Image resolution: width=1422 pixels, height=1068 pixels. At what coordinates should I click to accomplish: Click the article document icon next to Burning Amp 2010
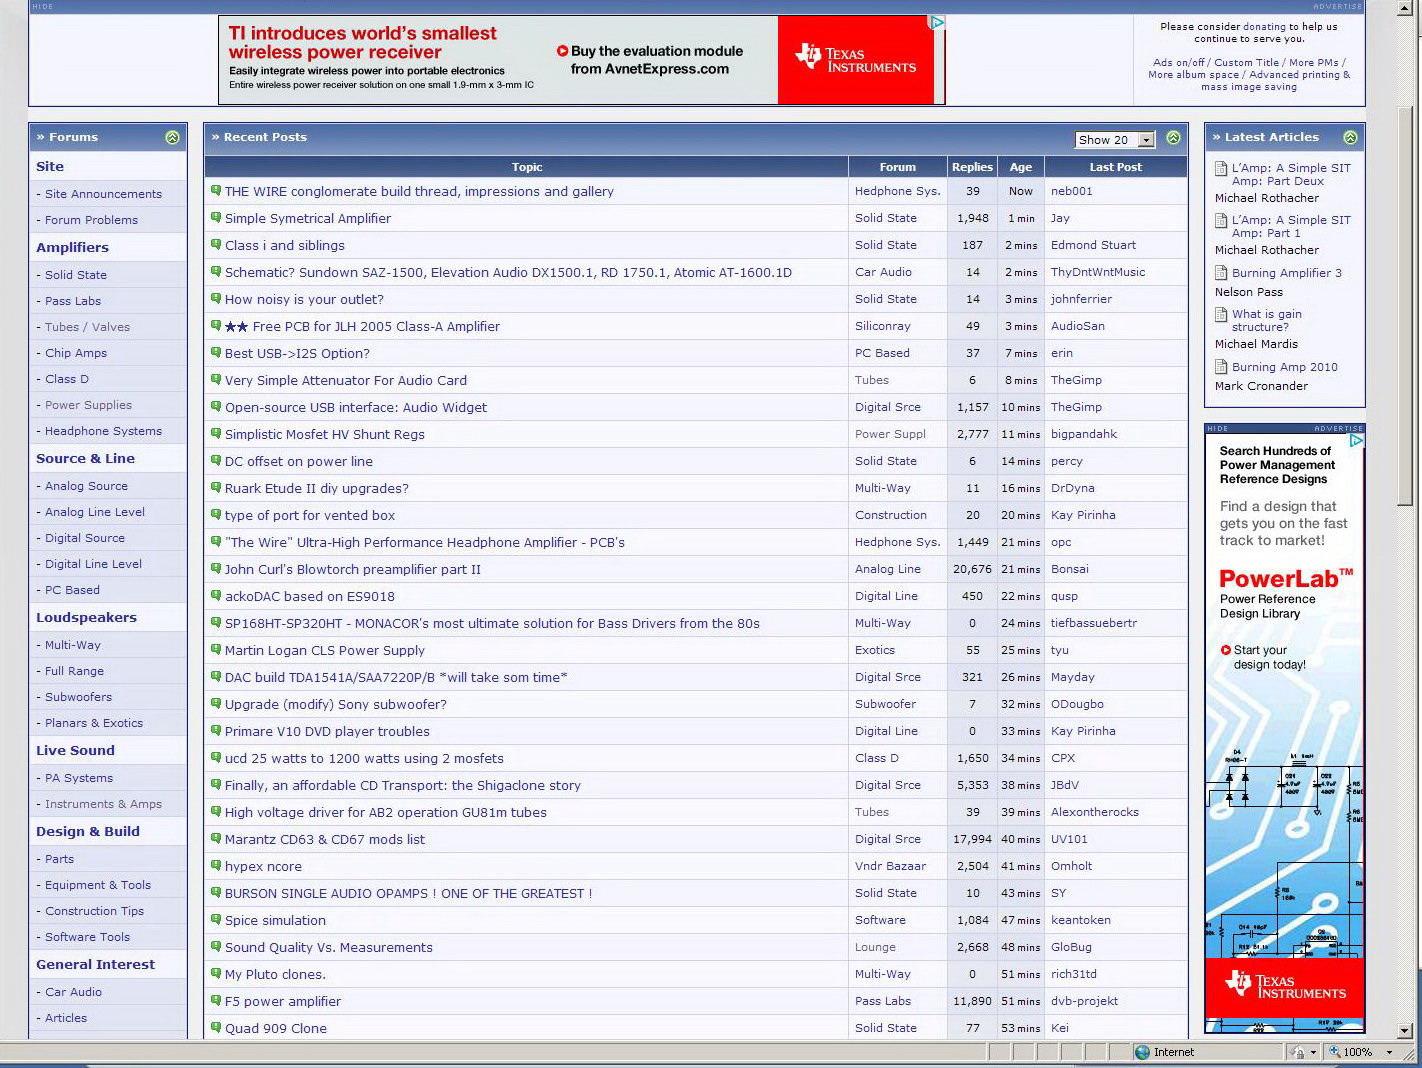[x=1221, y=367]
